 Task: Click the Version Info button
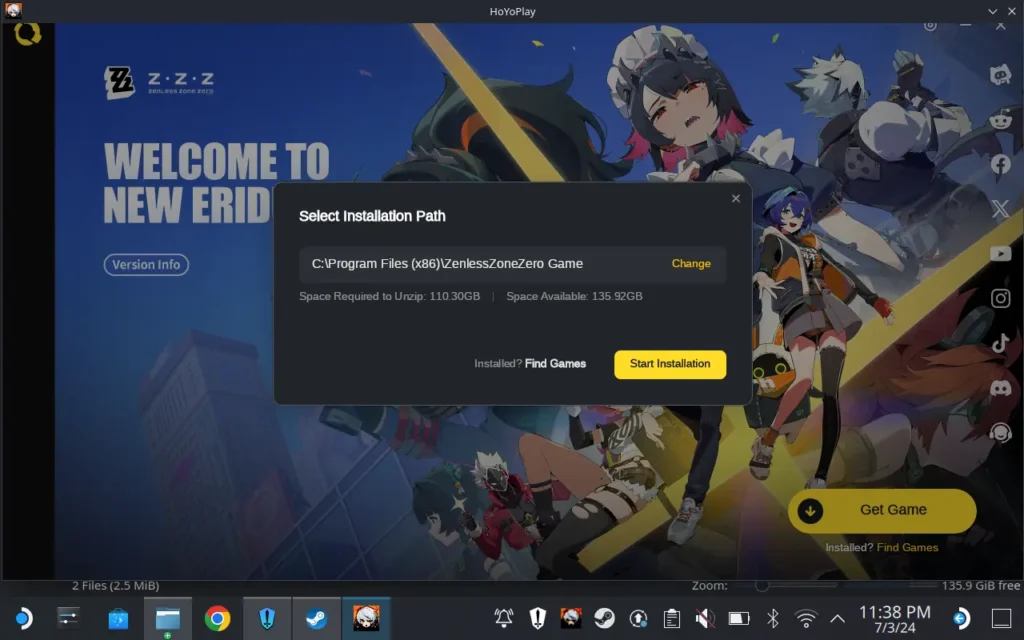[146, 264]
